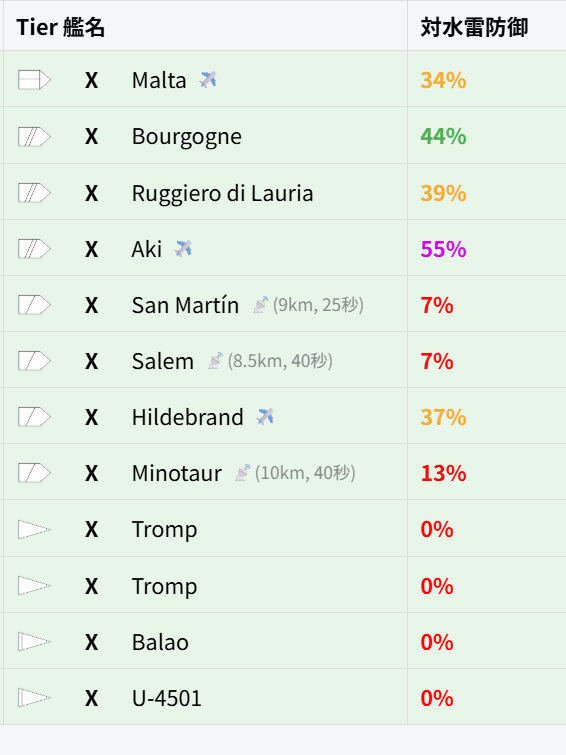
Task: Click the airplane icon beside Malta
Action: point(208,79)
